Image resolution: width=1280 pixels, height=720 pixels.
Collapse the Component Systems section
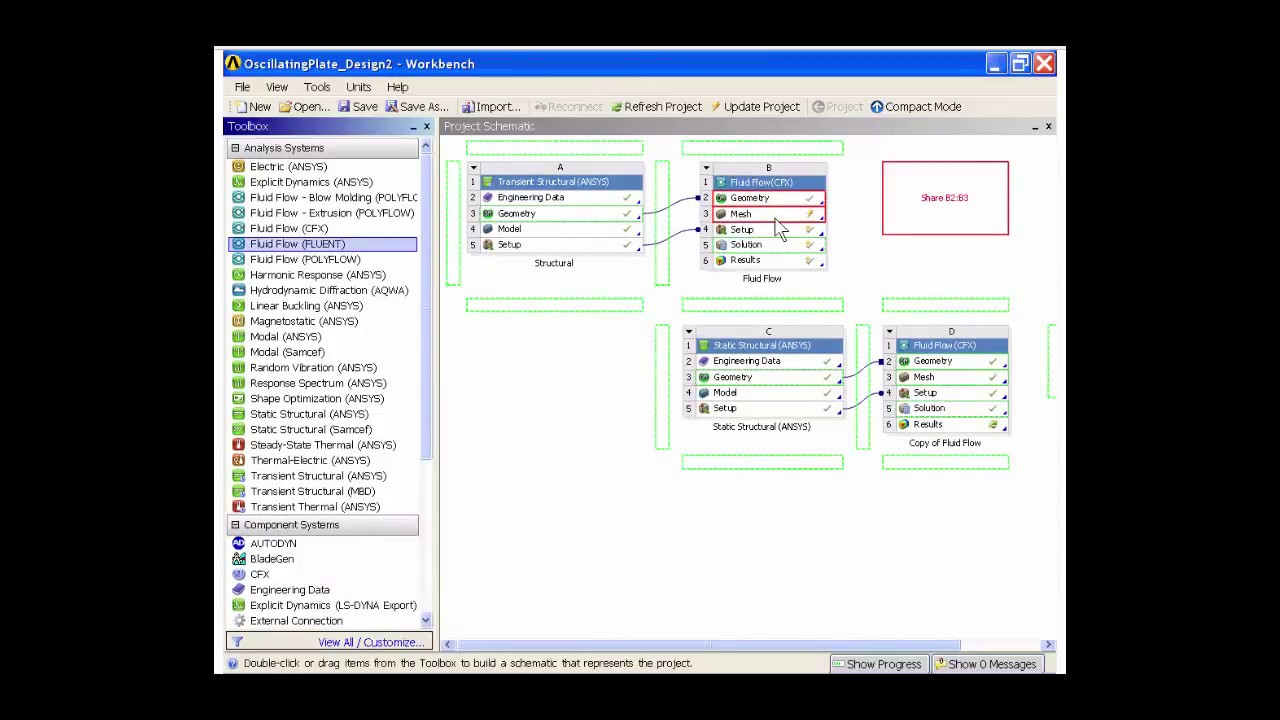[x=235, y=525]
